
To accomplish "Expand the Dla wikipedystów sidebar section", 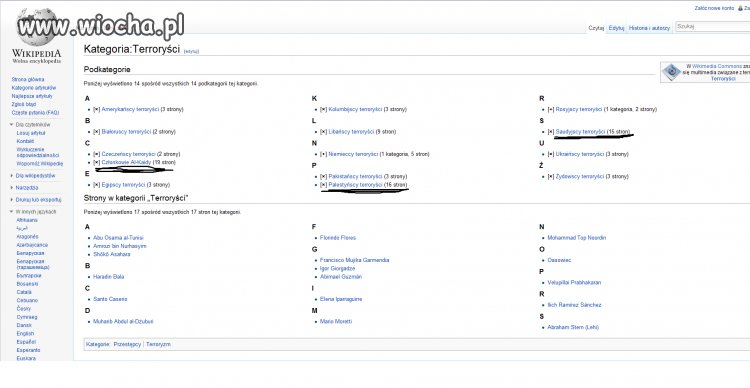I will coord(11,176).
